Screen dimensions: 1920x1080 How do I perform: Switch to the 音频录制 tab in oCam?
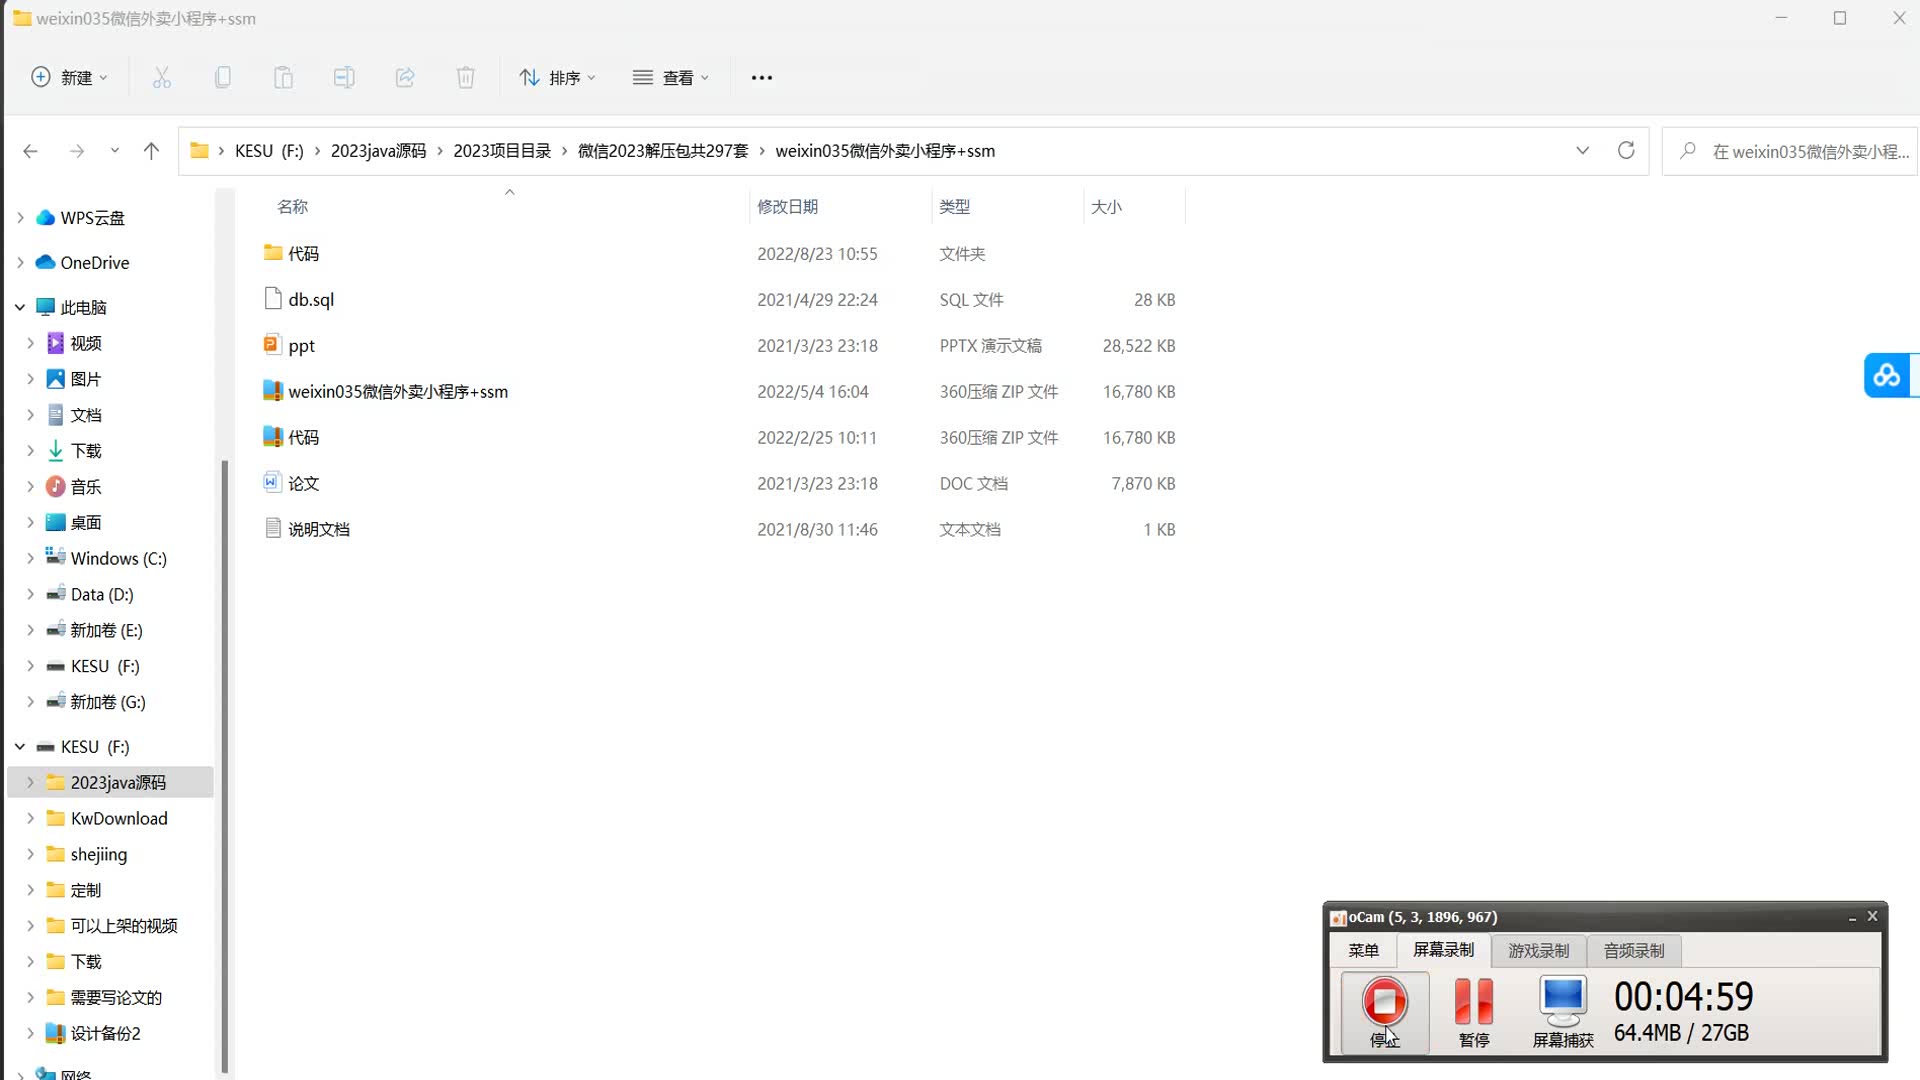[1634, 950]
